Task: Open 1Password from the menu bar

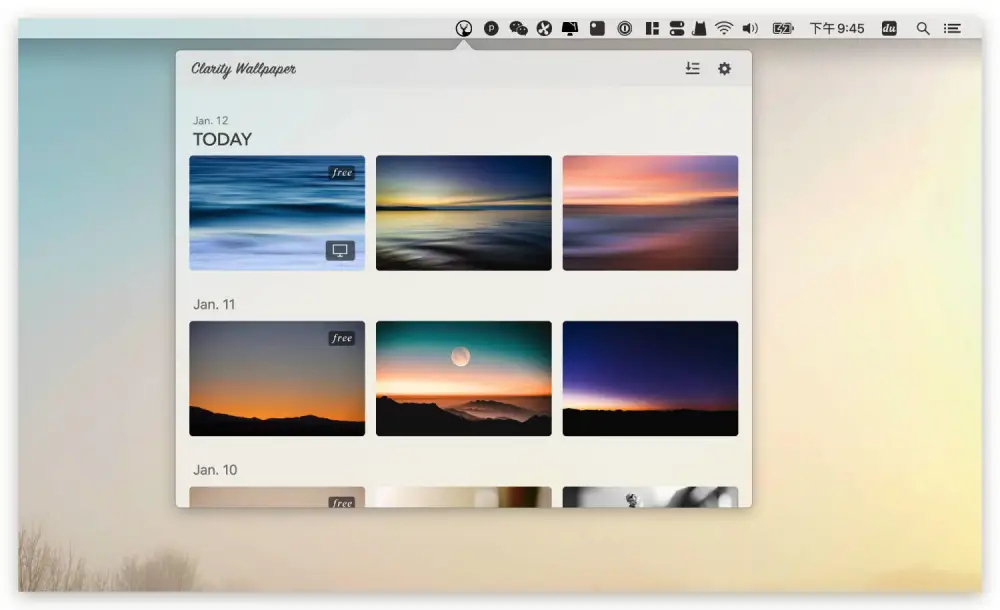Action: [x=624, y=28]
